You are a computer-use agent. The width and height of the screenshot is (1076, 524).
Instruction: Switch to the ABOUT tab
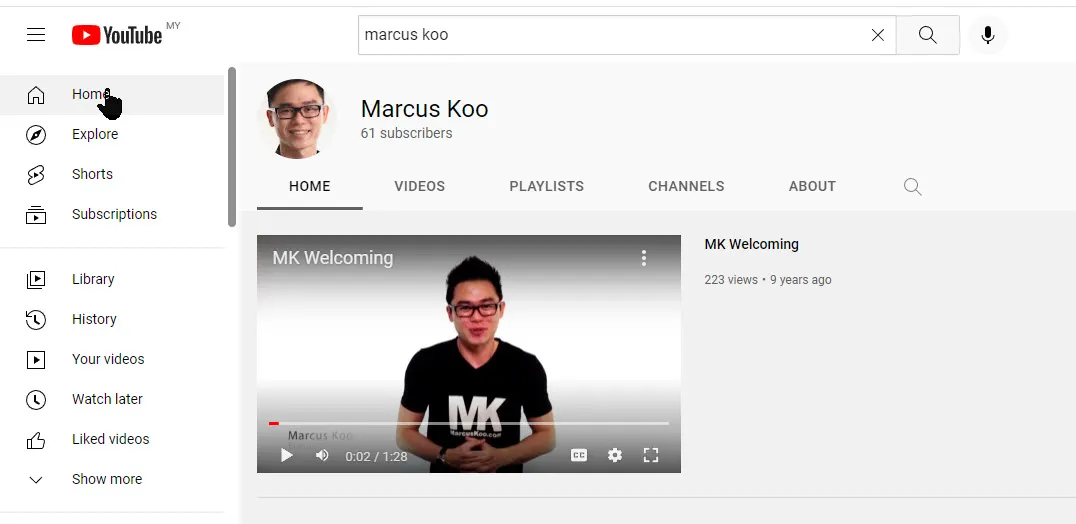pos(812,187)
